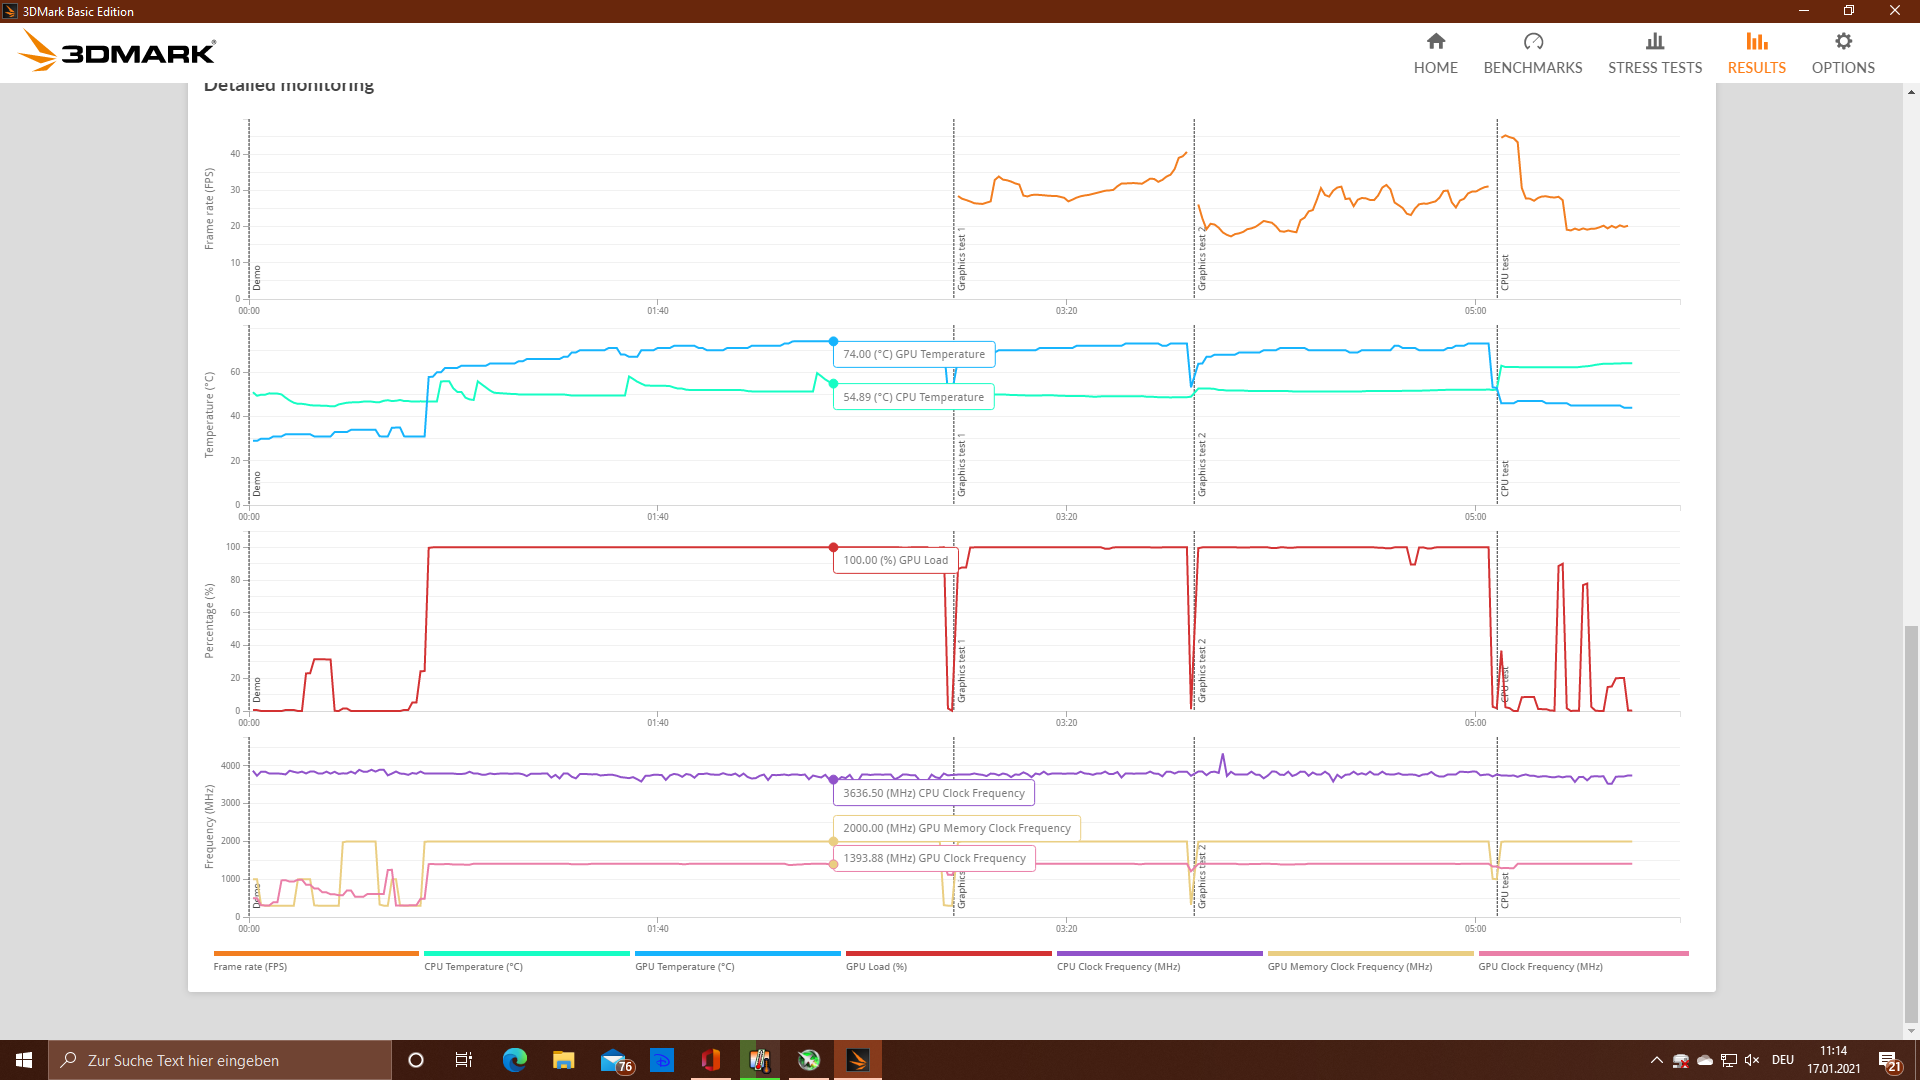Image resolution: width=1920 pixels, height=1080 pixels.
Task: Open Task View on taskbar
Action: click(x=464, y=1060)
